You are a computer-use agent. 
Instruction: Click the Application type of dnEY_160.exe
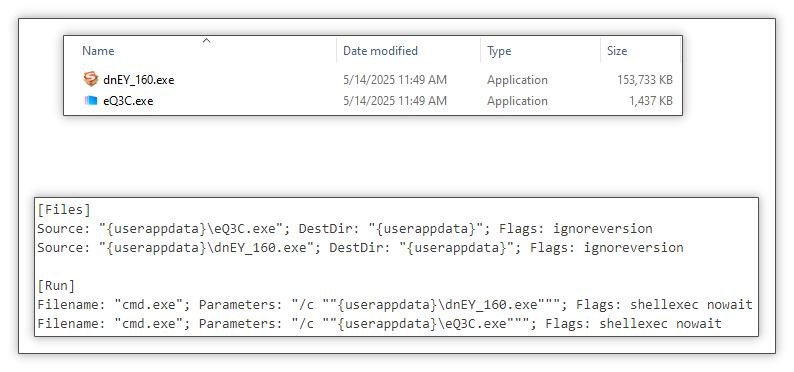(517, 80)
